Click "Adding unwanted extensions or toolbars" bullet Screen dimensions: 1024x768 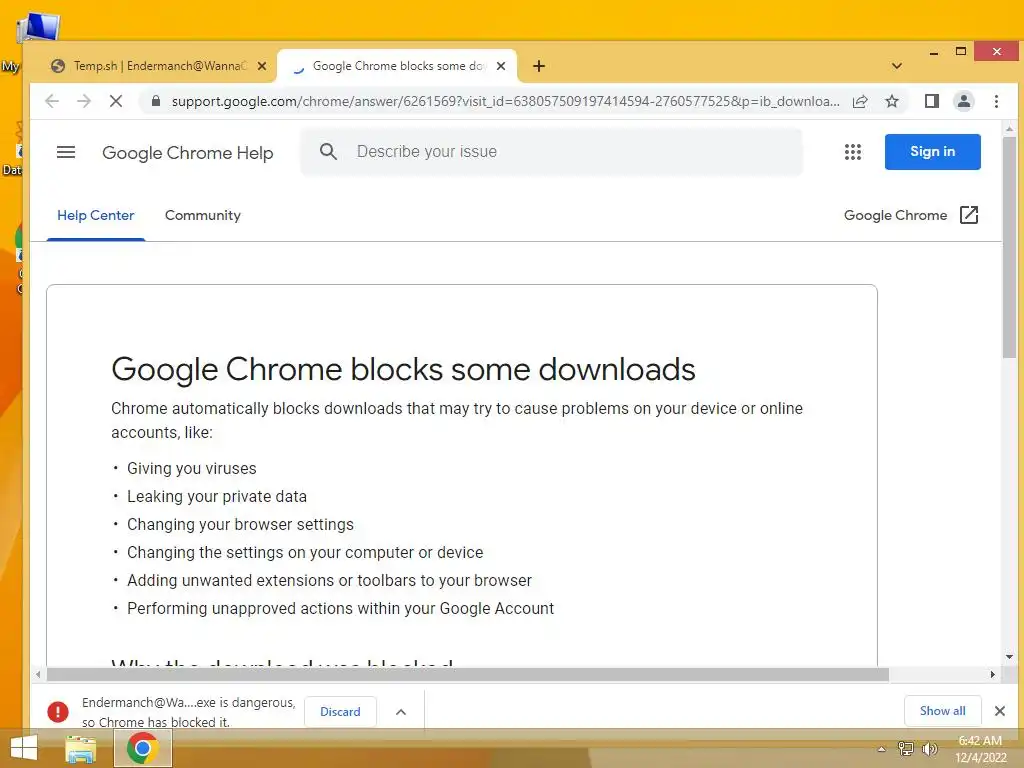pyautogui.click(x=329, y=581)
